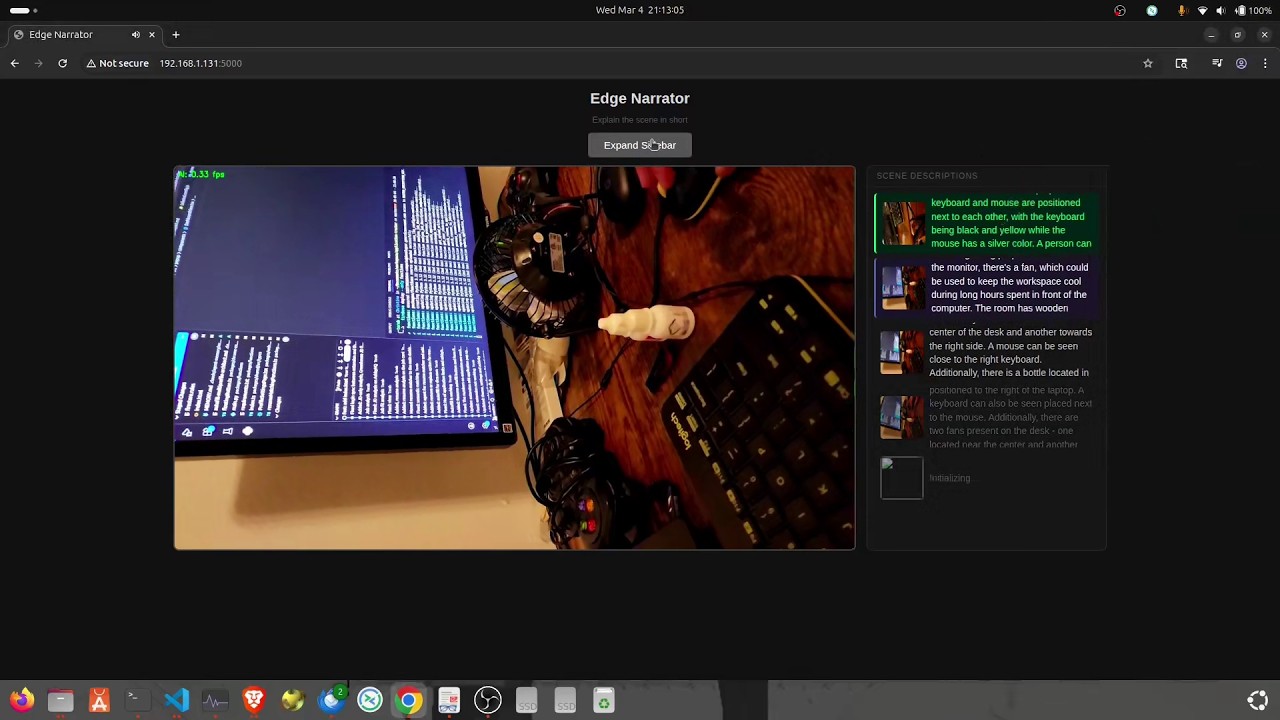The width and height of the screenshot is (1280, 720).
Task: Open the Google Lens page search icon
Action: (1181, 63)
